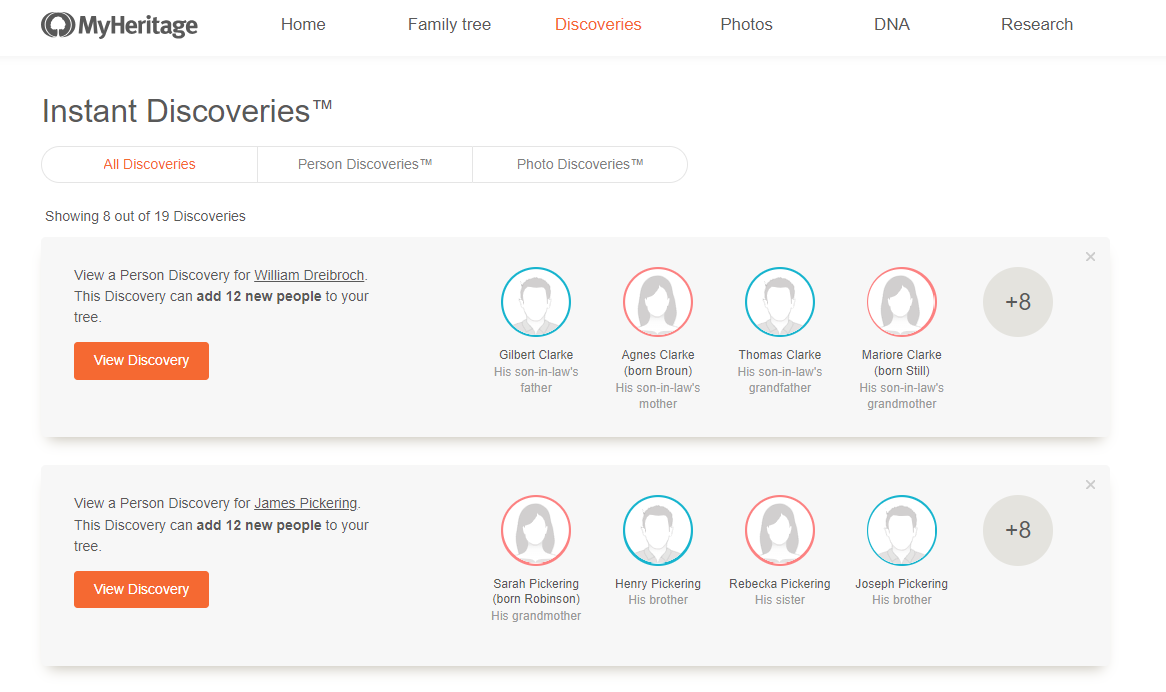The image size is (1166, 692).
Task: Click the MyHeritage logo
Action: [119, 24]
